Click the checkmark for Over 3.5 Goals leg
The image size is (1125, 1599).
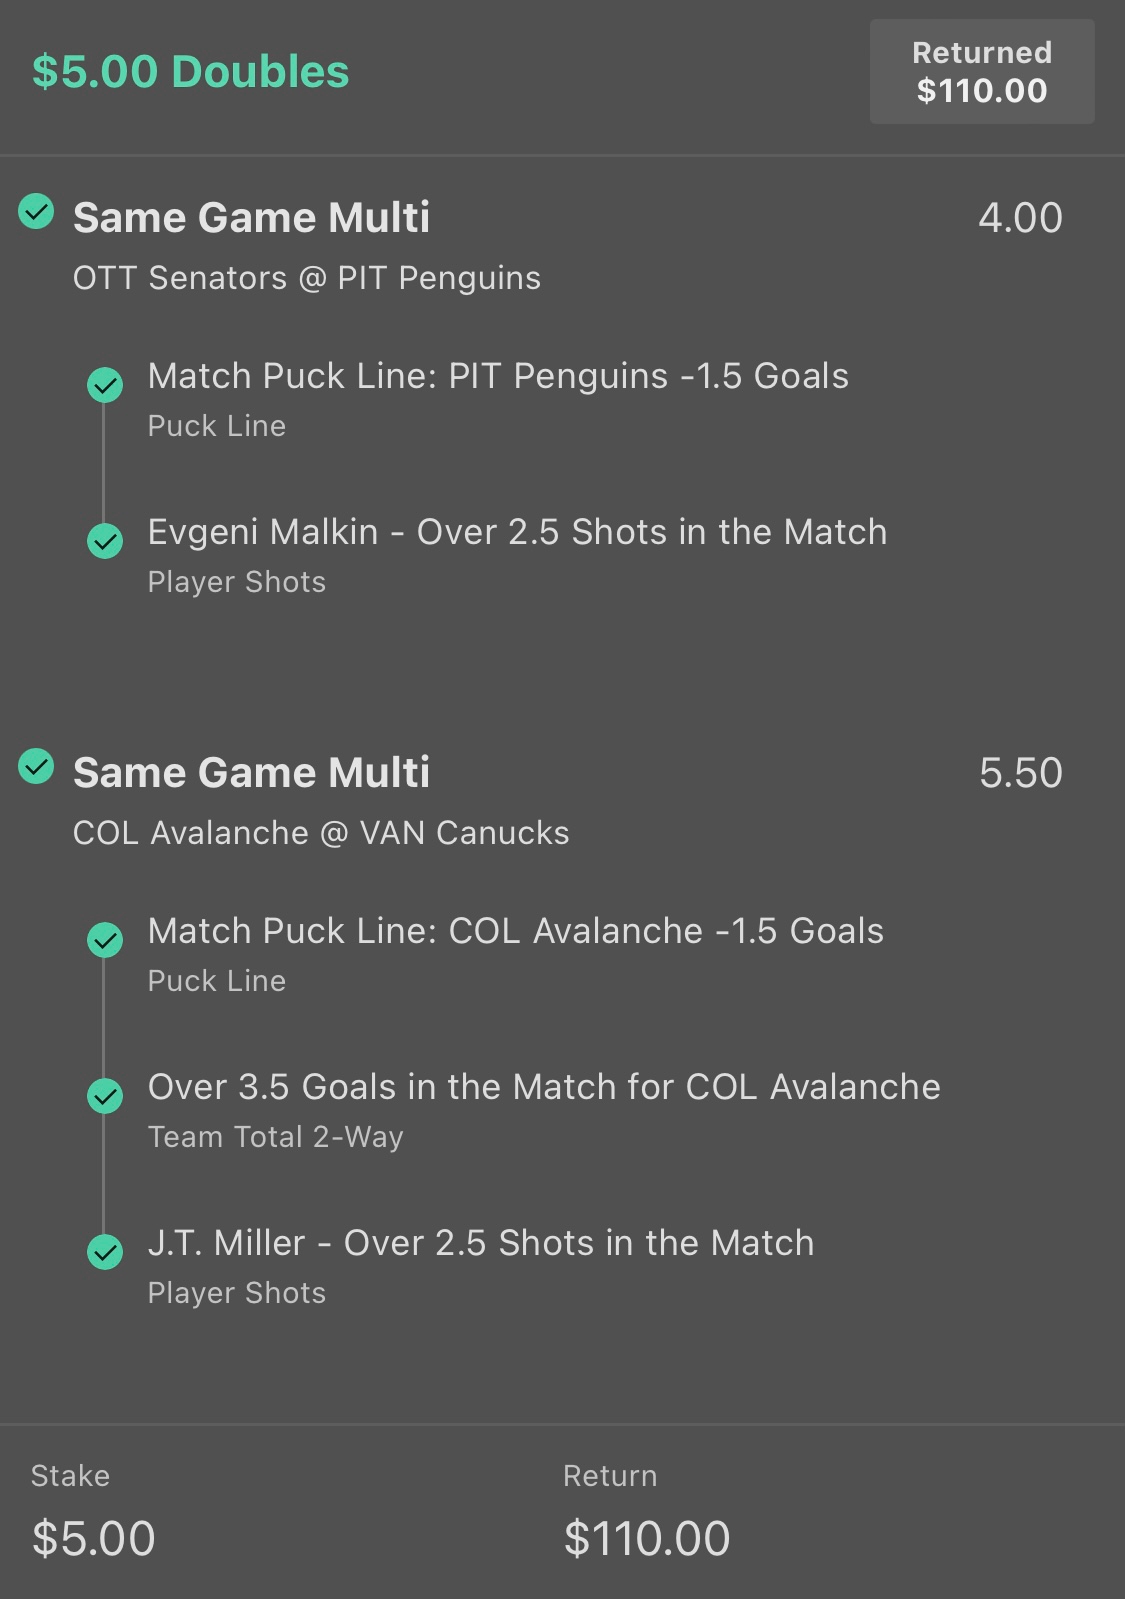(105, 1096)
